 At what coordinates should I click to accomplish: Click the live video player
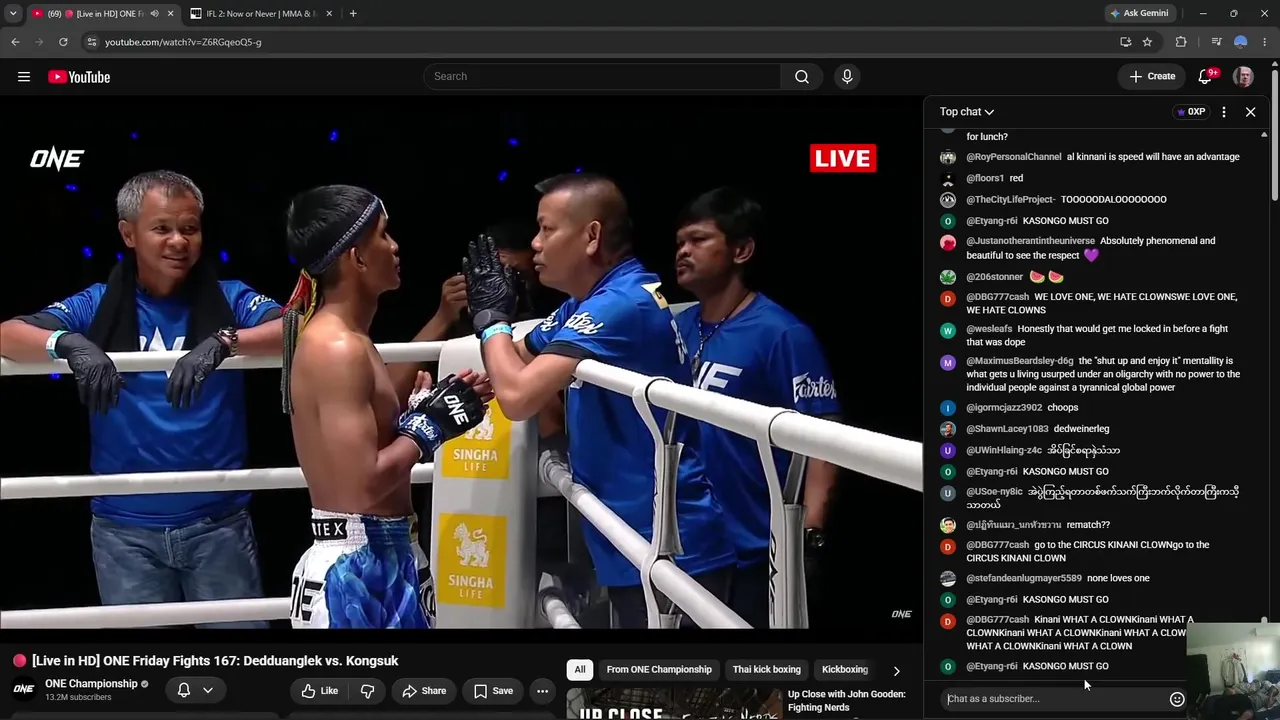[x=461, y=362]
